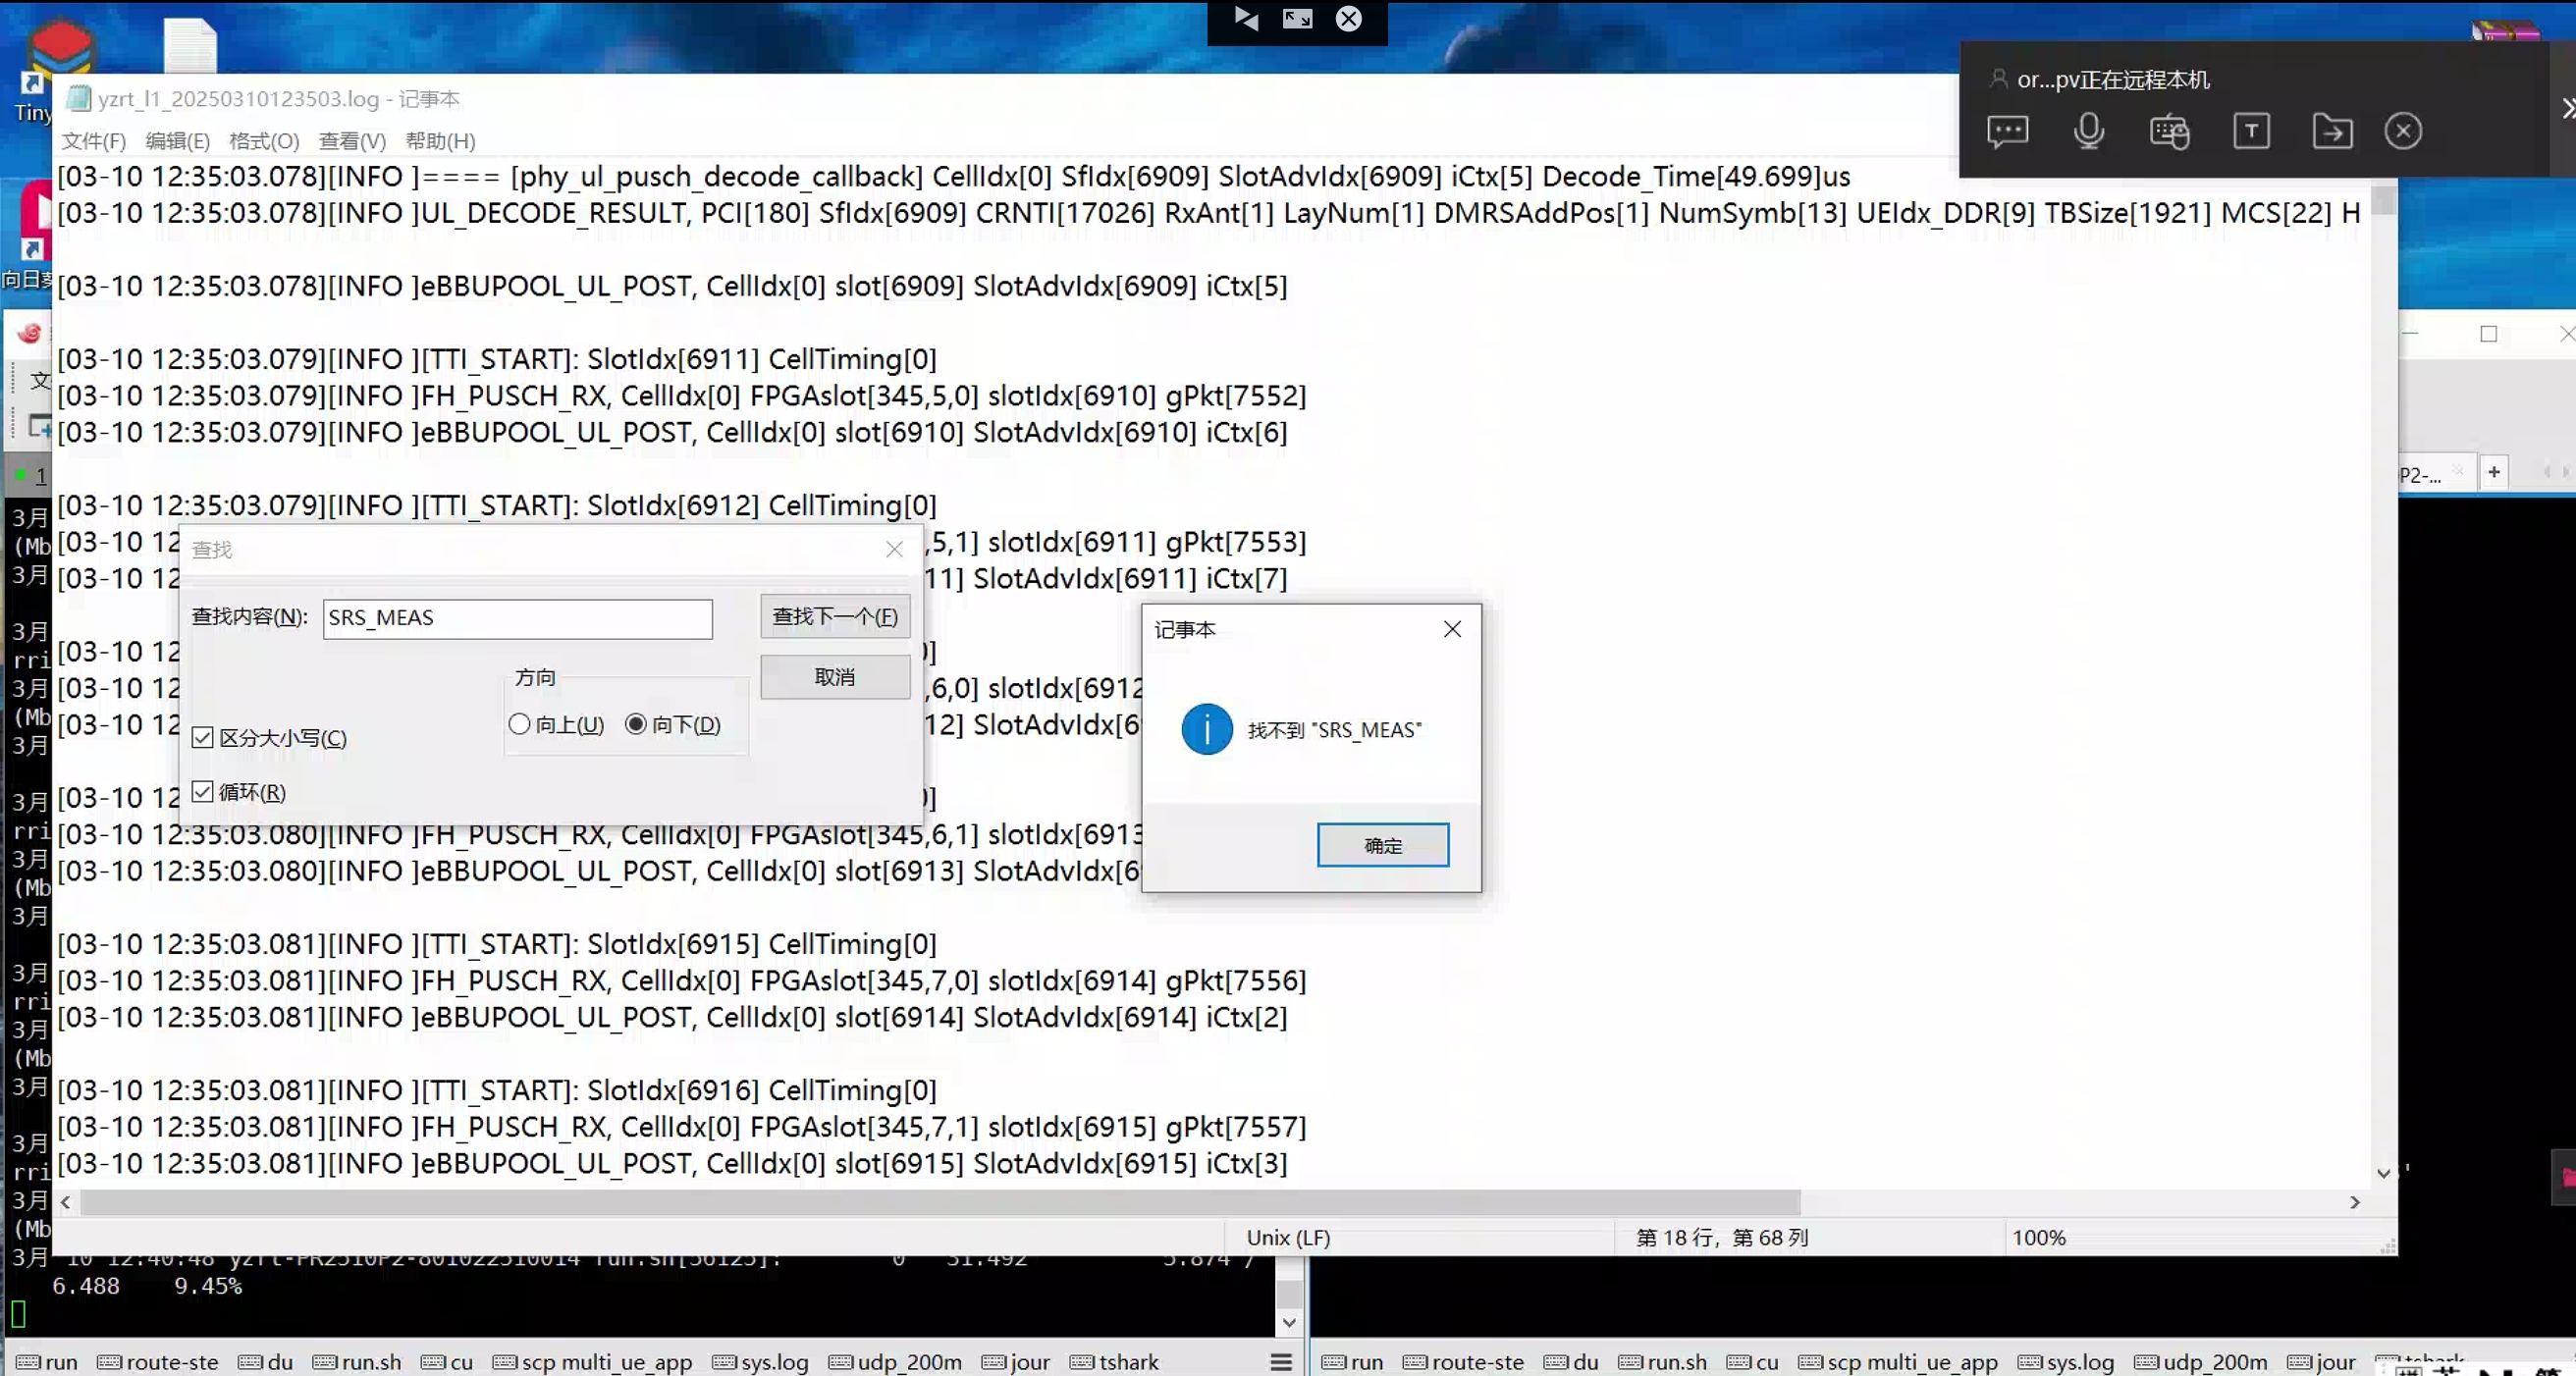
Task: Open the 文件(F) menu in Notepad
Action: (93, 141)
